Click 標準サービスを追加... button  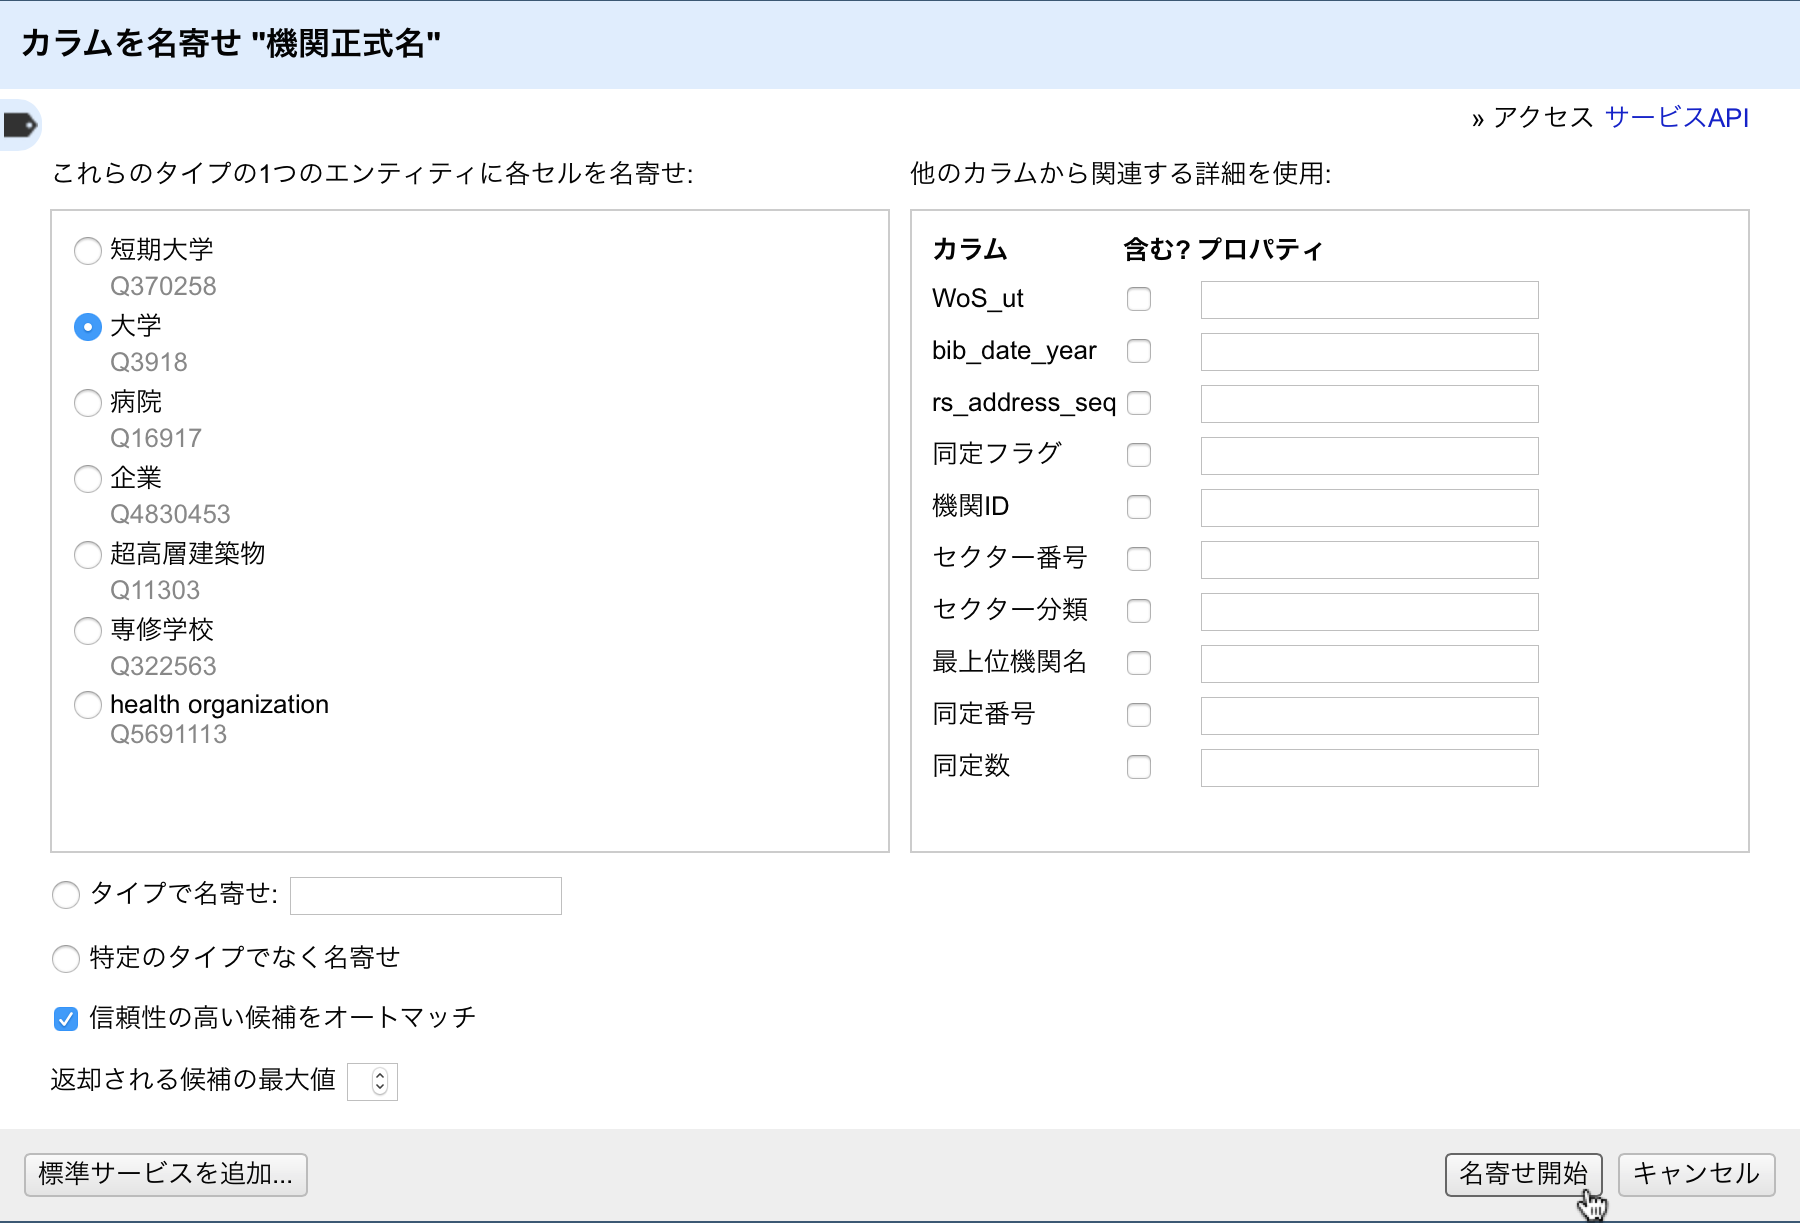click(x=166, y=1174)
